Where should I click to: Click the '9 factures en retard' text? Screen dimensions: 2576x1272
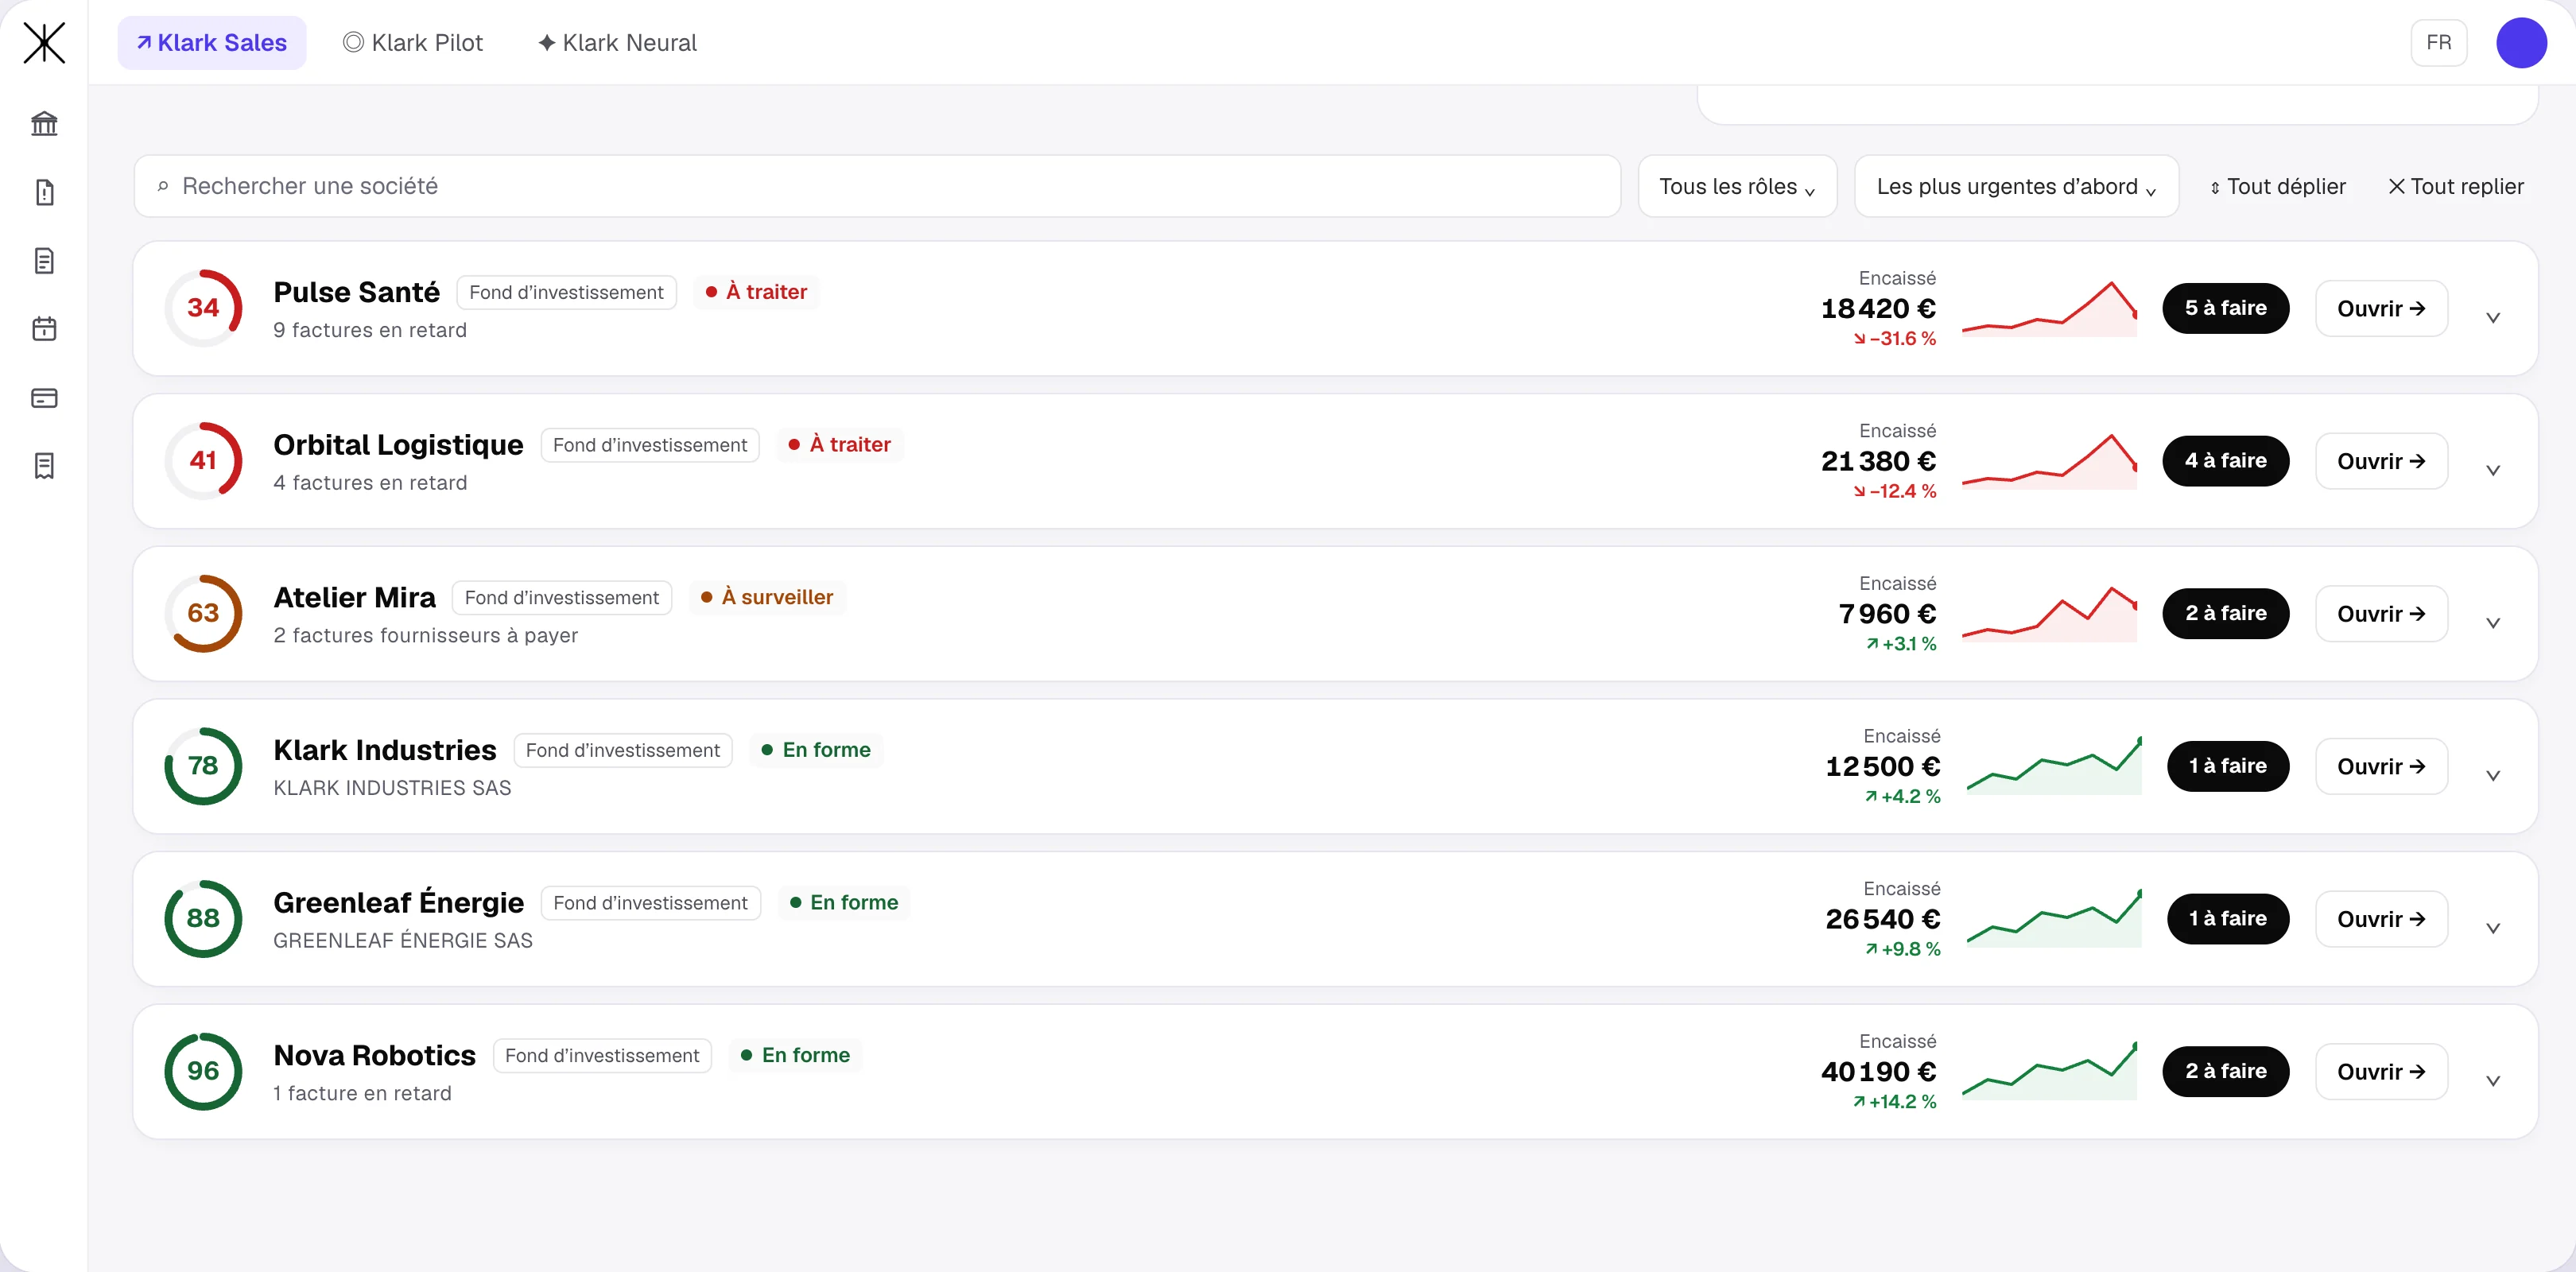click(x=370, y=330)
